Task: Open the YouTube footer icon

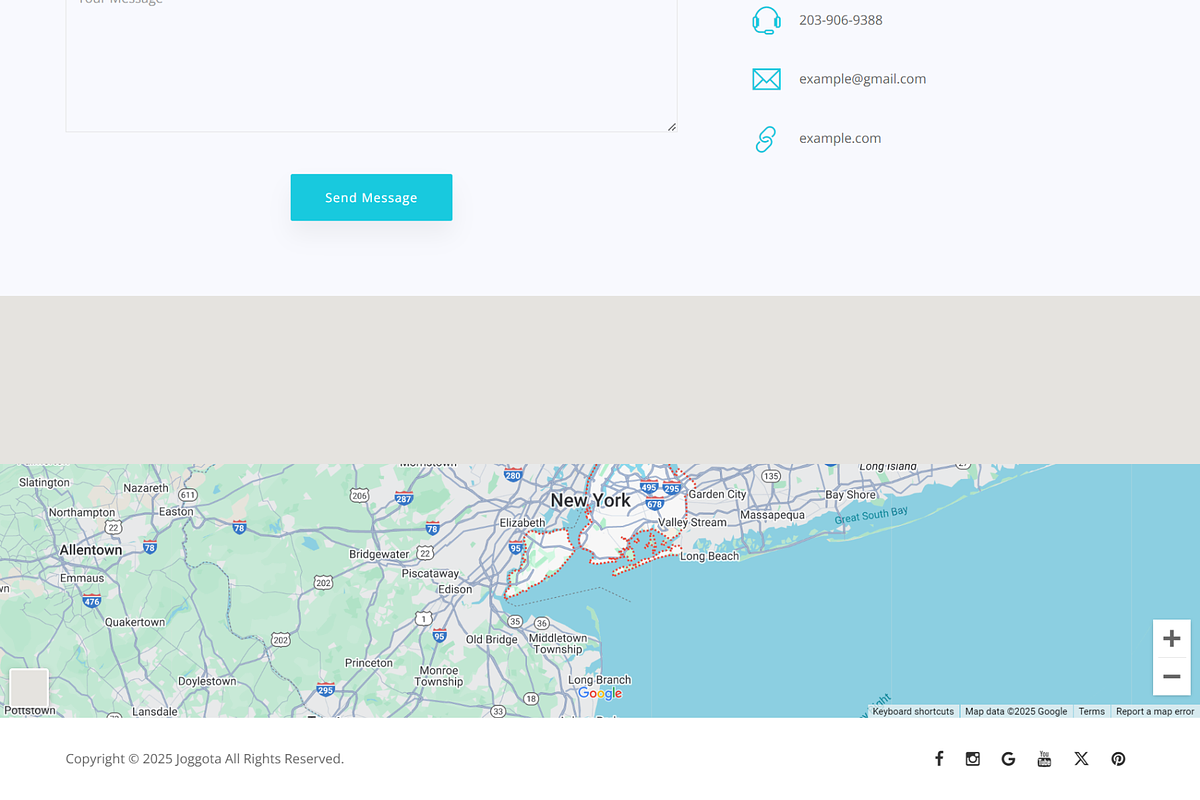Action: pos(1044,759)
